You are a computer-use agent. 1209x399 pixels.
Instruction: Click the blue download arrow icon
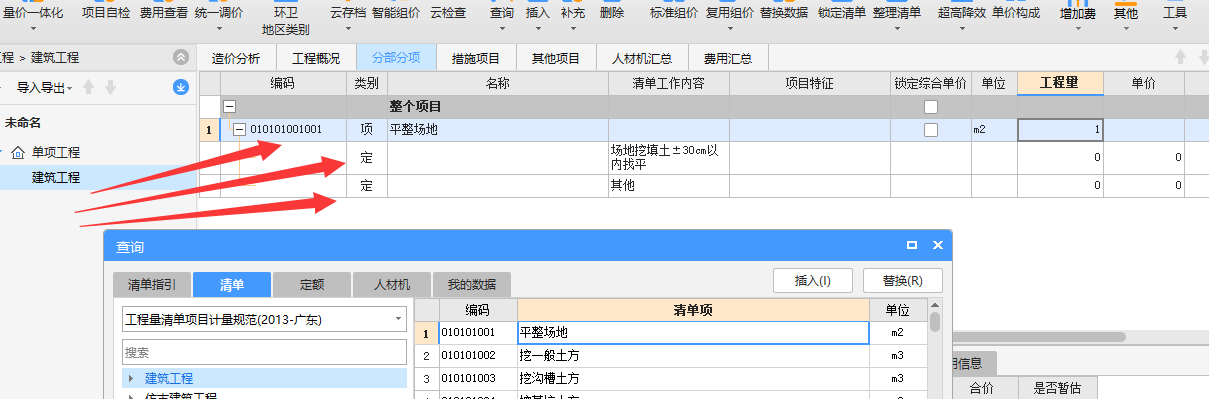click(181, 88)
